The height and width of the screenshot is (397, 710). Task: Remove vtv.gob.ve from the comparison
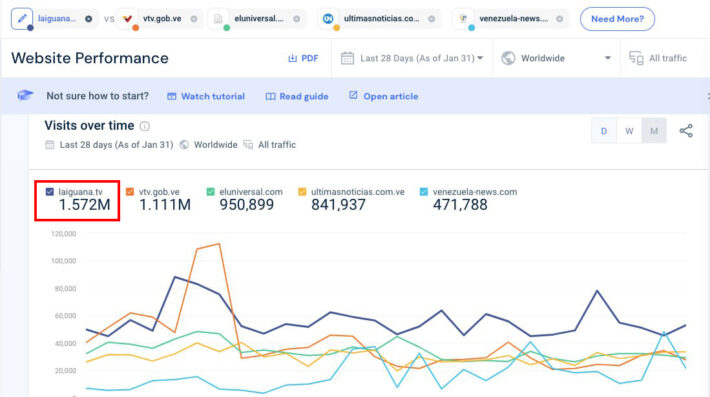(x=194, y=19)
